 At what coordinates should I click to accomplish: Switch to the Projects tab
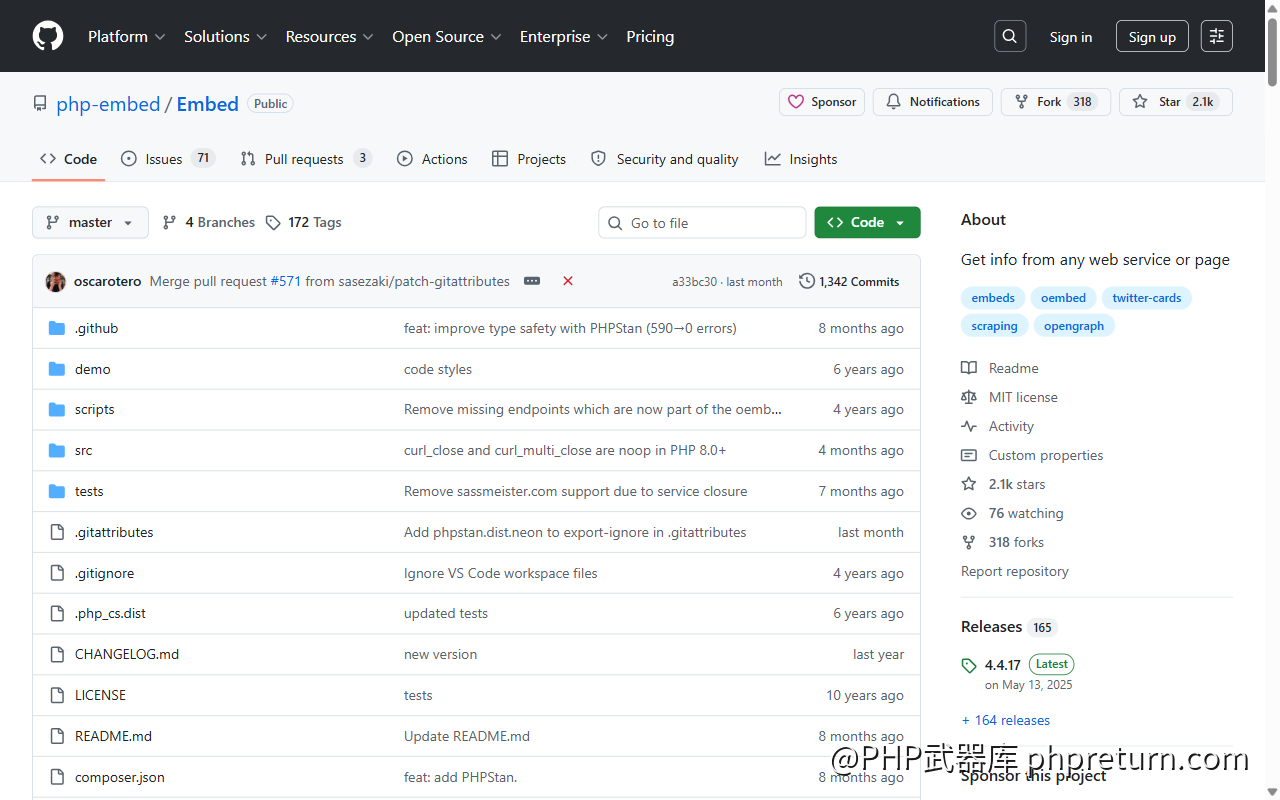coord(529,159)
